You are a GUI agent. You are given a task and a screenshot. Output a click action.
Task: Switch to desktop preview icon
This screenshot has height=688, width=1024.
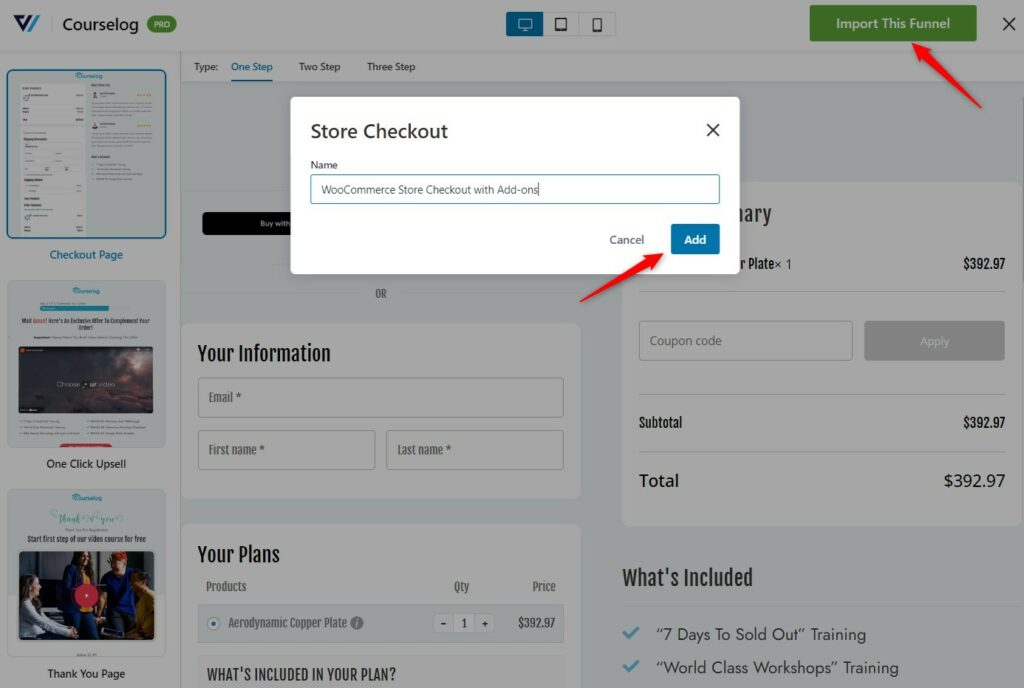[524, 24]
